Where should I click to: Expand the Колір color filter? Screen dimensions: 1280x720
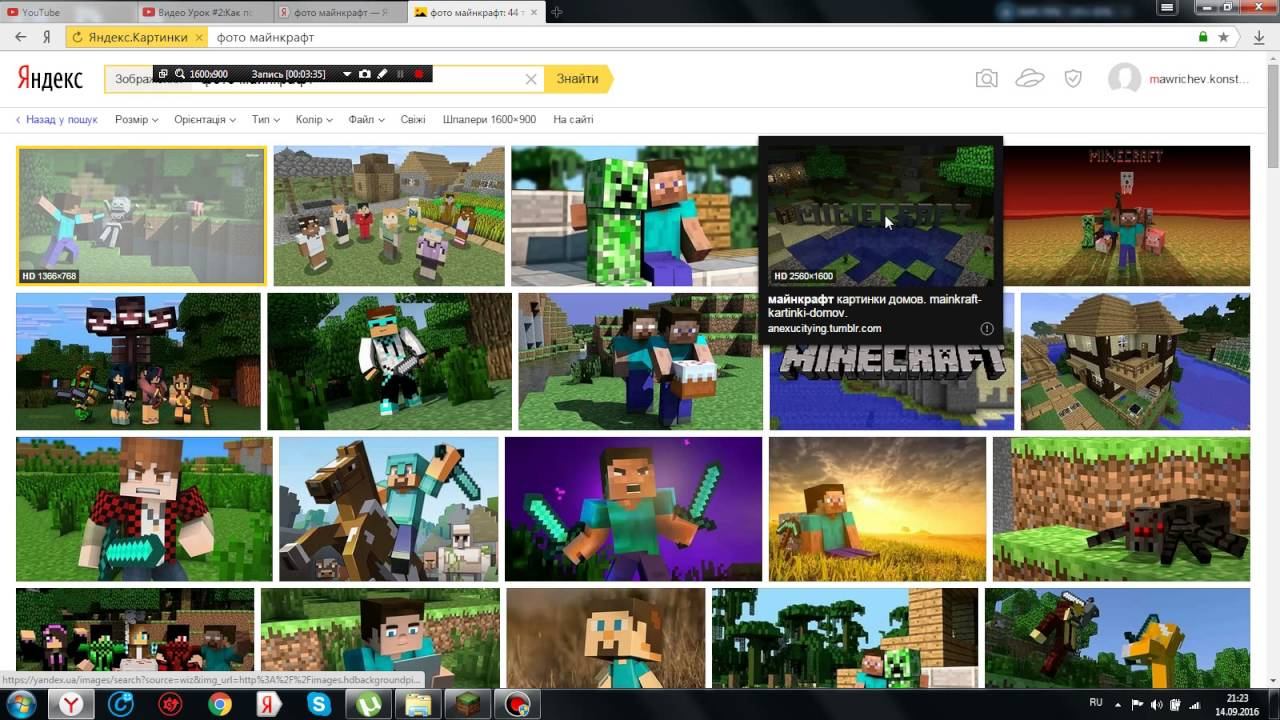(x=315, y=119)
